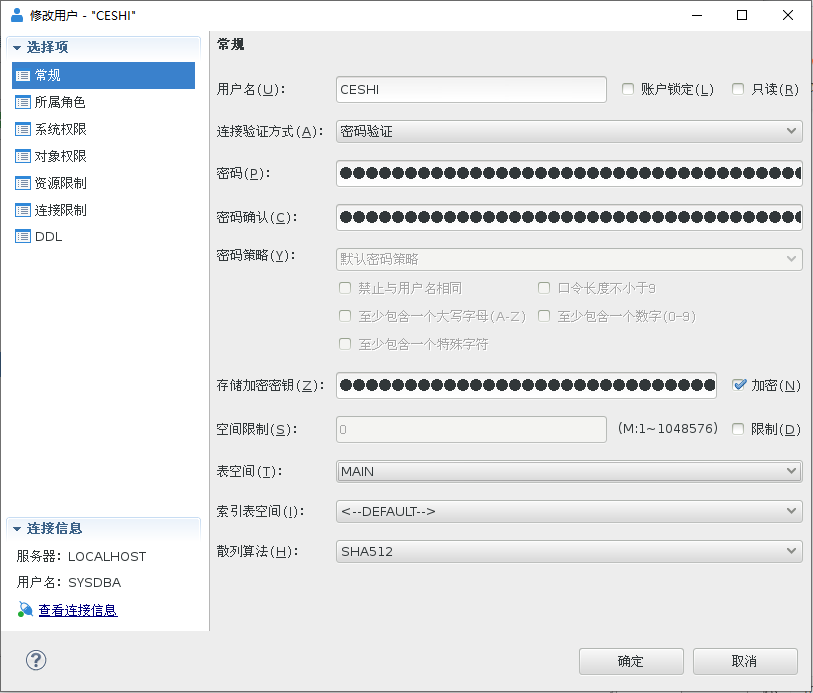Click the 所属角色 list icon

[23, 102]
